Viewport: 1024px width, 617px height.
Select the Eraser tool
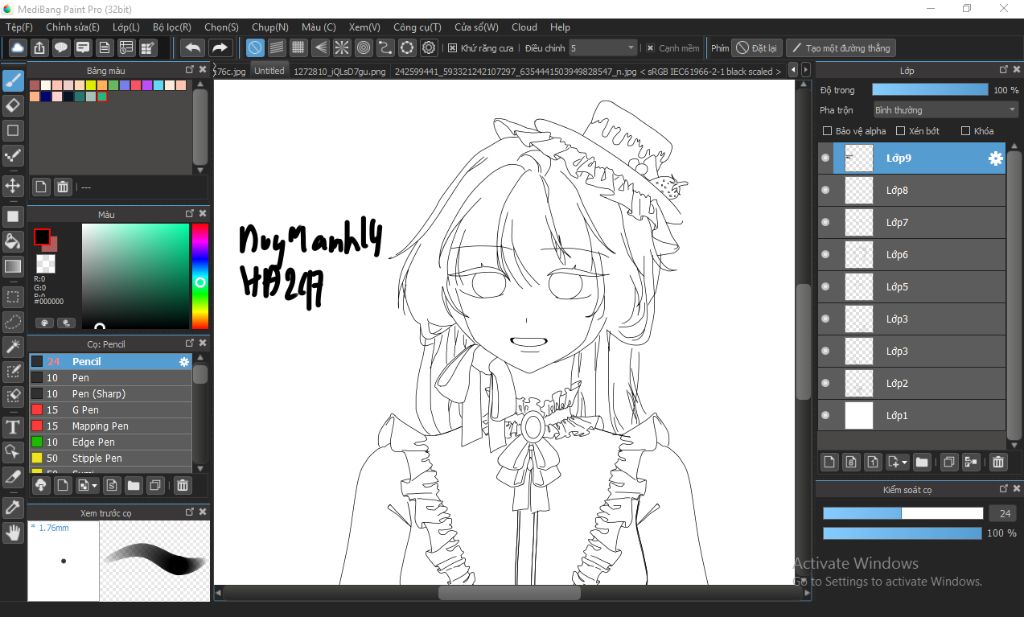(12, 105)
